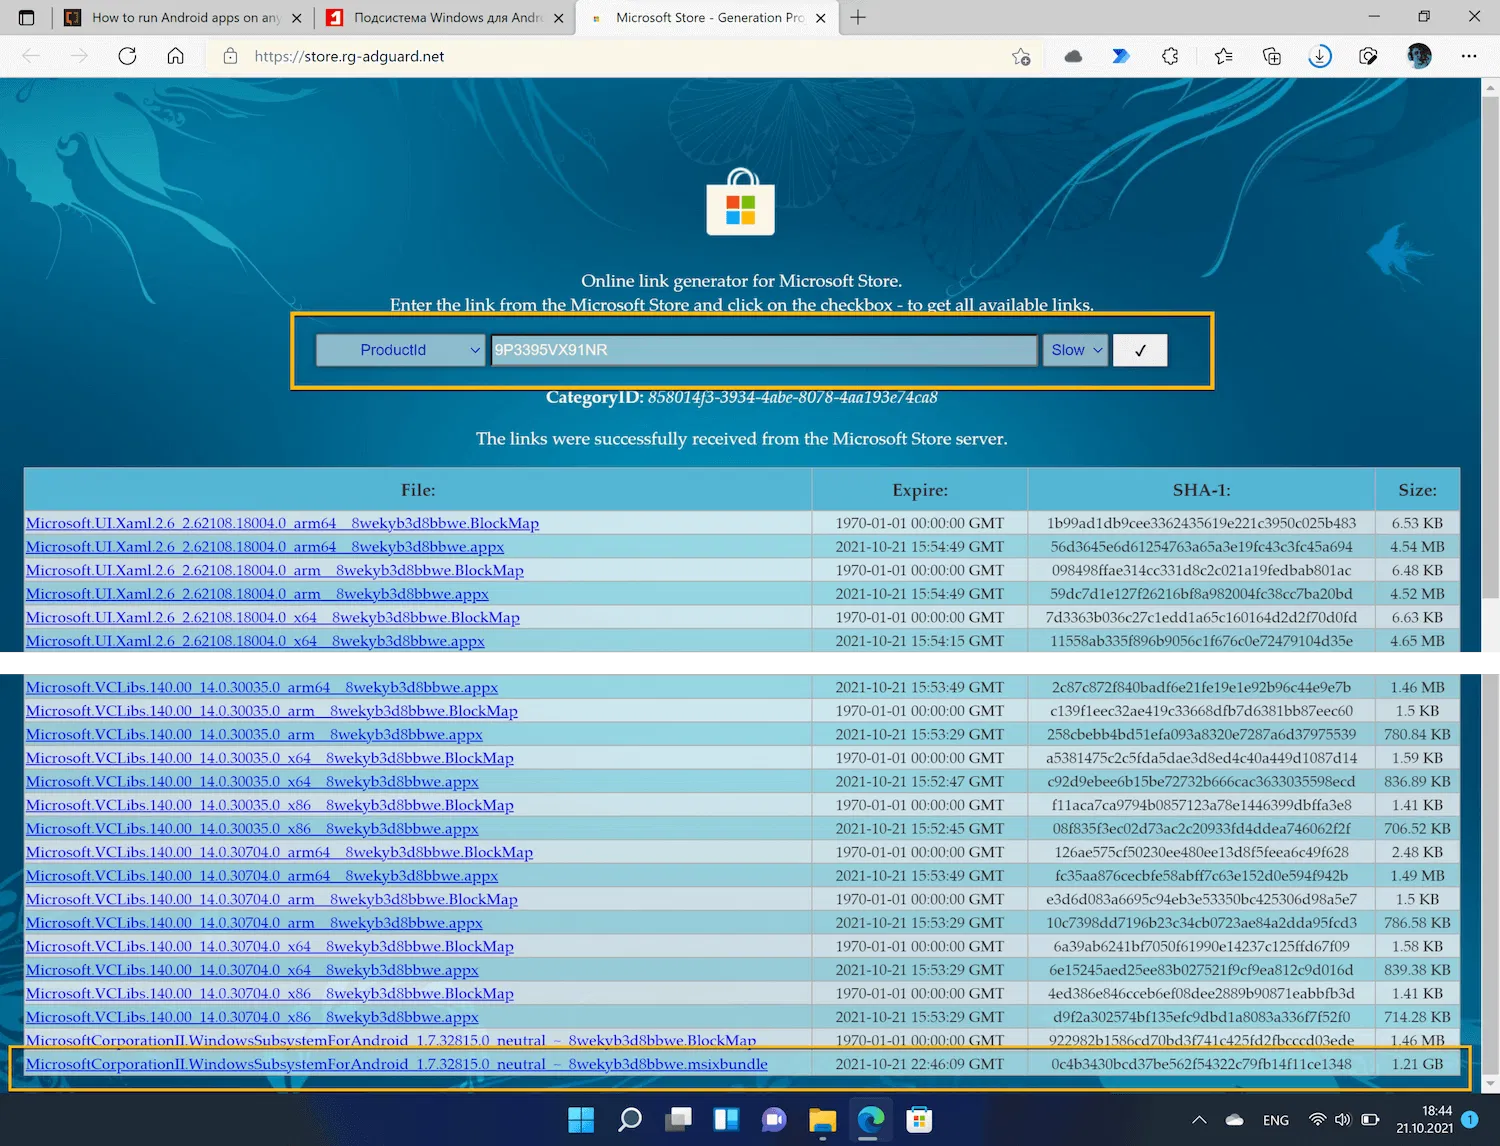
Task: Launch Chat from the taskbar
Action: 774,1120
